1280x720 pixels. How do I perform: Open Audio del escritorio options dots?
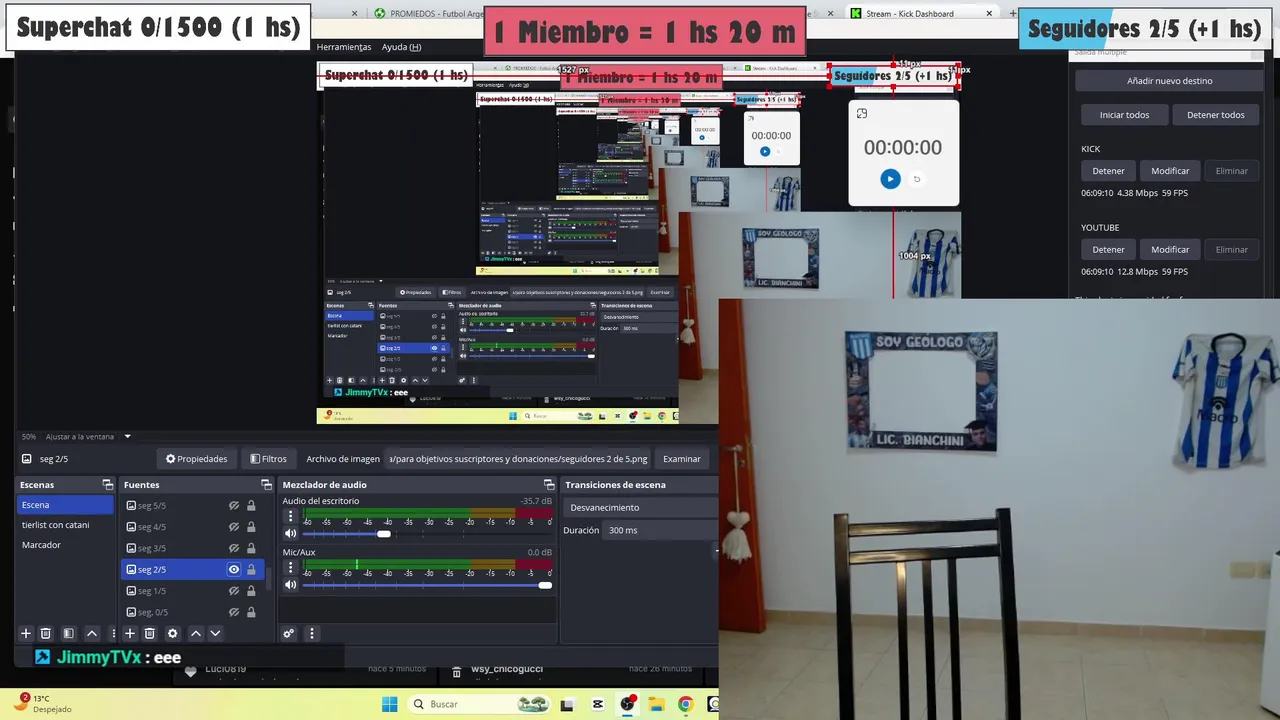(x=291, y=516)
